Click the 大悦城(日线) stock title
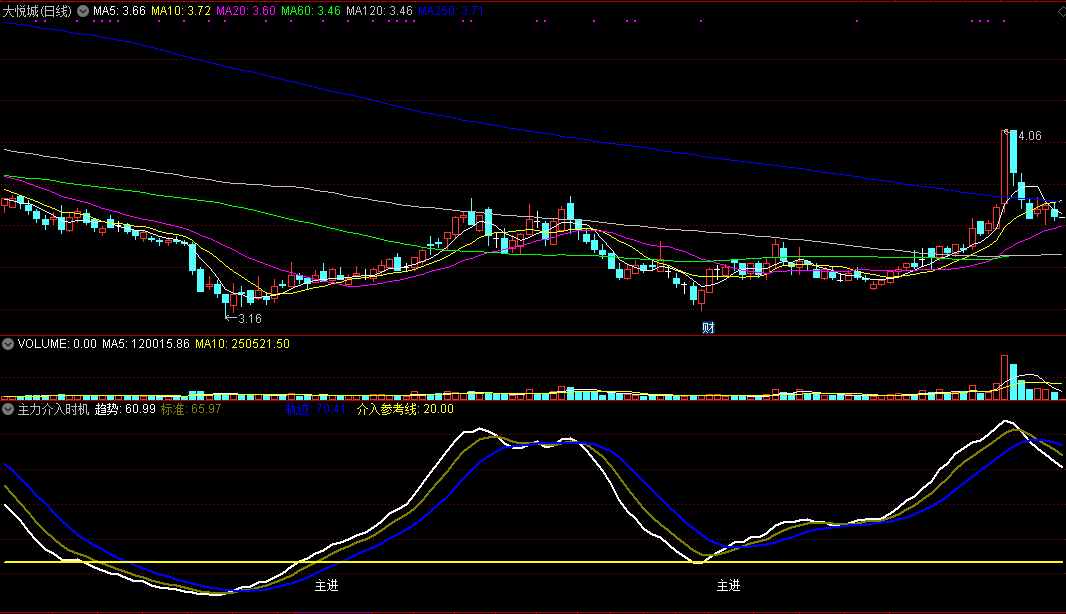The image size is (1066, 614). [x=37, y=11]
